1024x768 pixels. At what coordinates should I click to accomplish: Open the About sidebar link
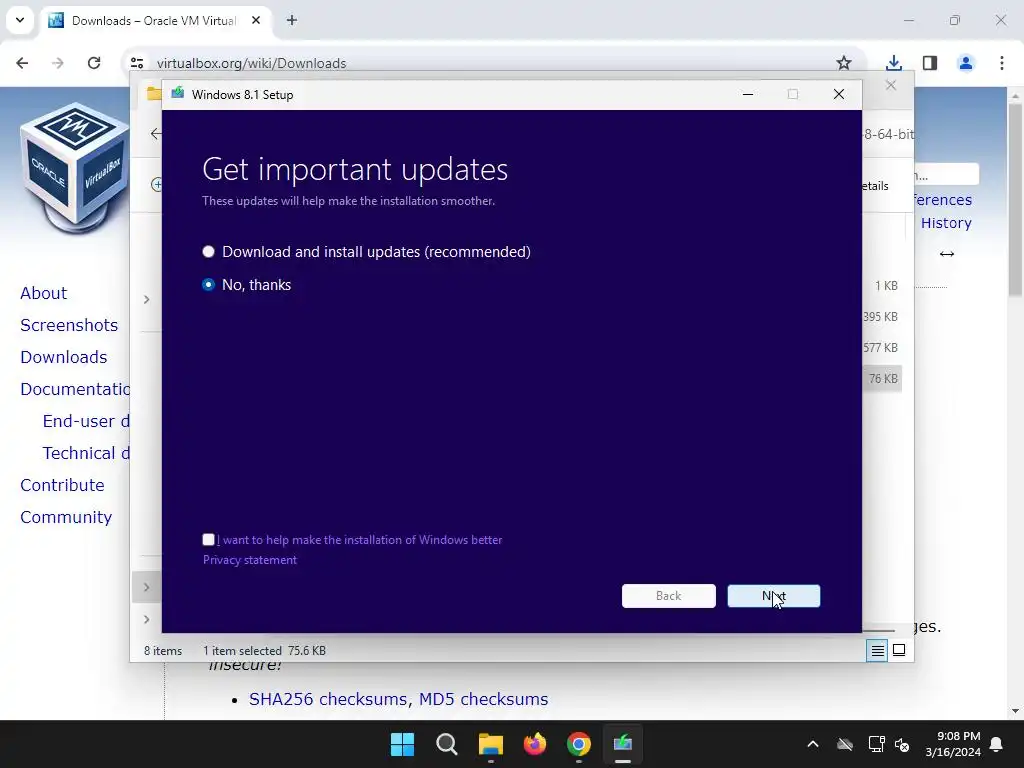[x=43, y=293]
